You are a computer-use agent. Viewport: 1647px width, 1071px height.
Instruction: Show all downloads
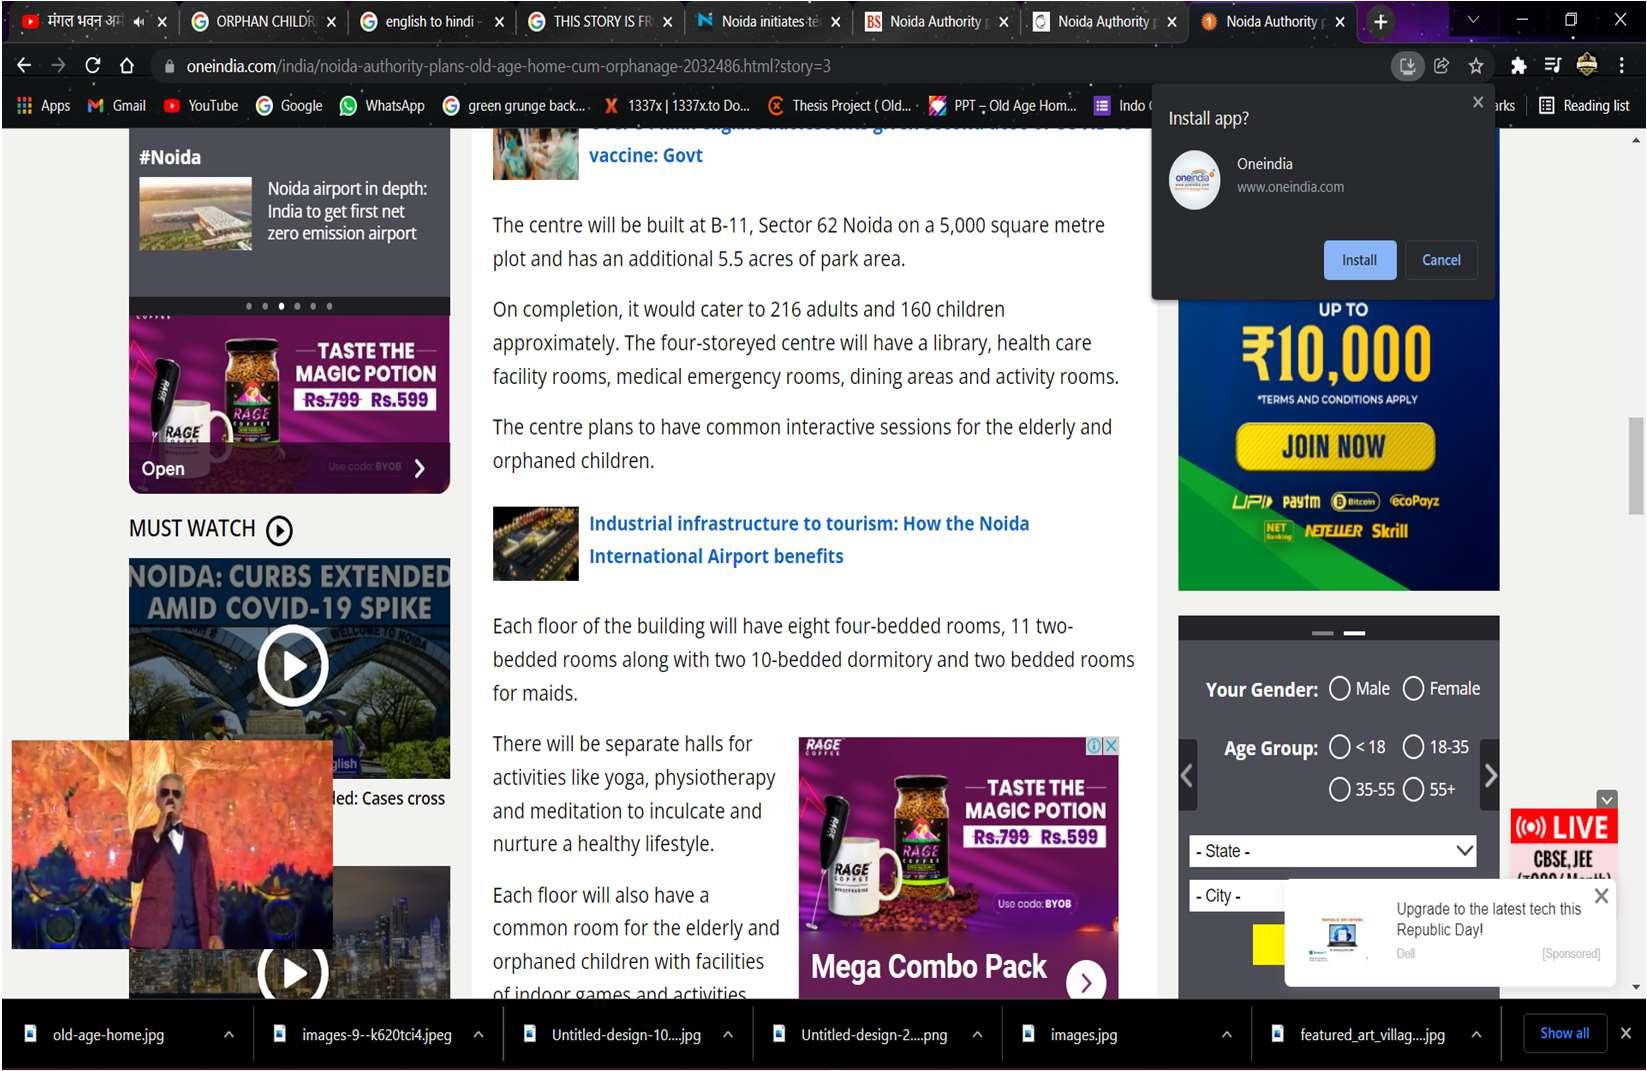(1564, 1033)
